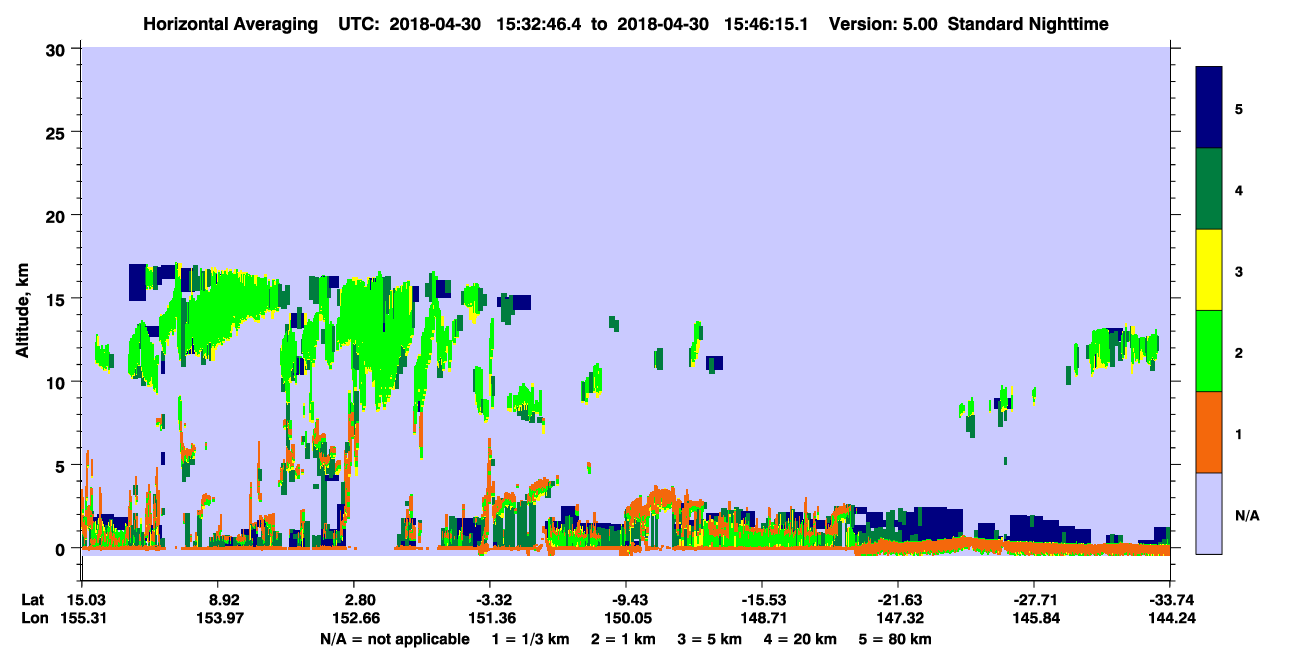
Task: Click the longitude value 145.84
Action: coord(1035,619)
